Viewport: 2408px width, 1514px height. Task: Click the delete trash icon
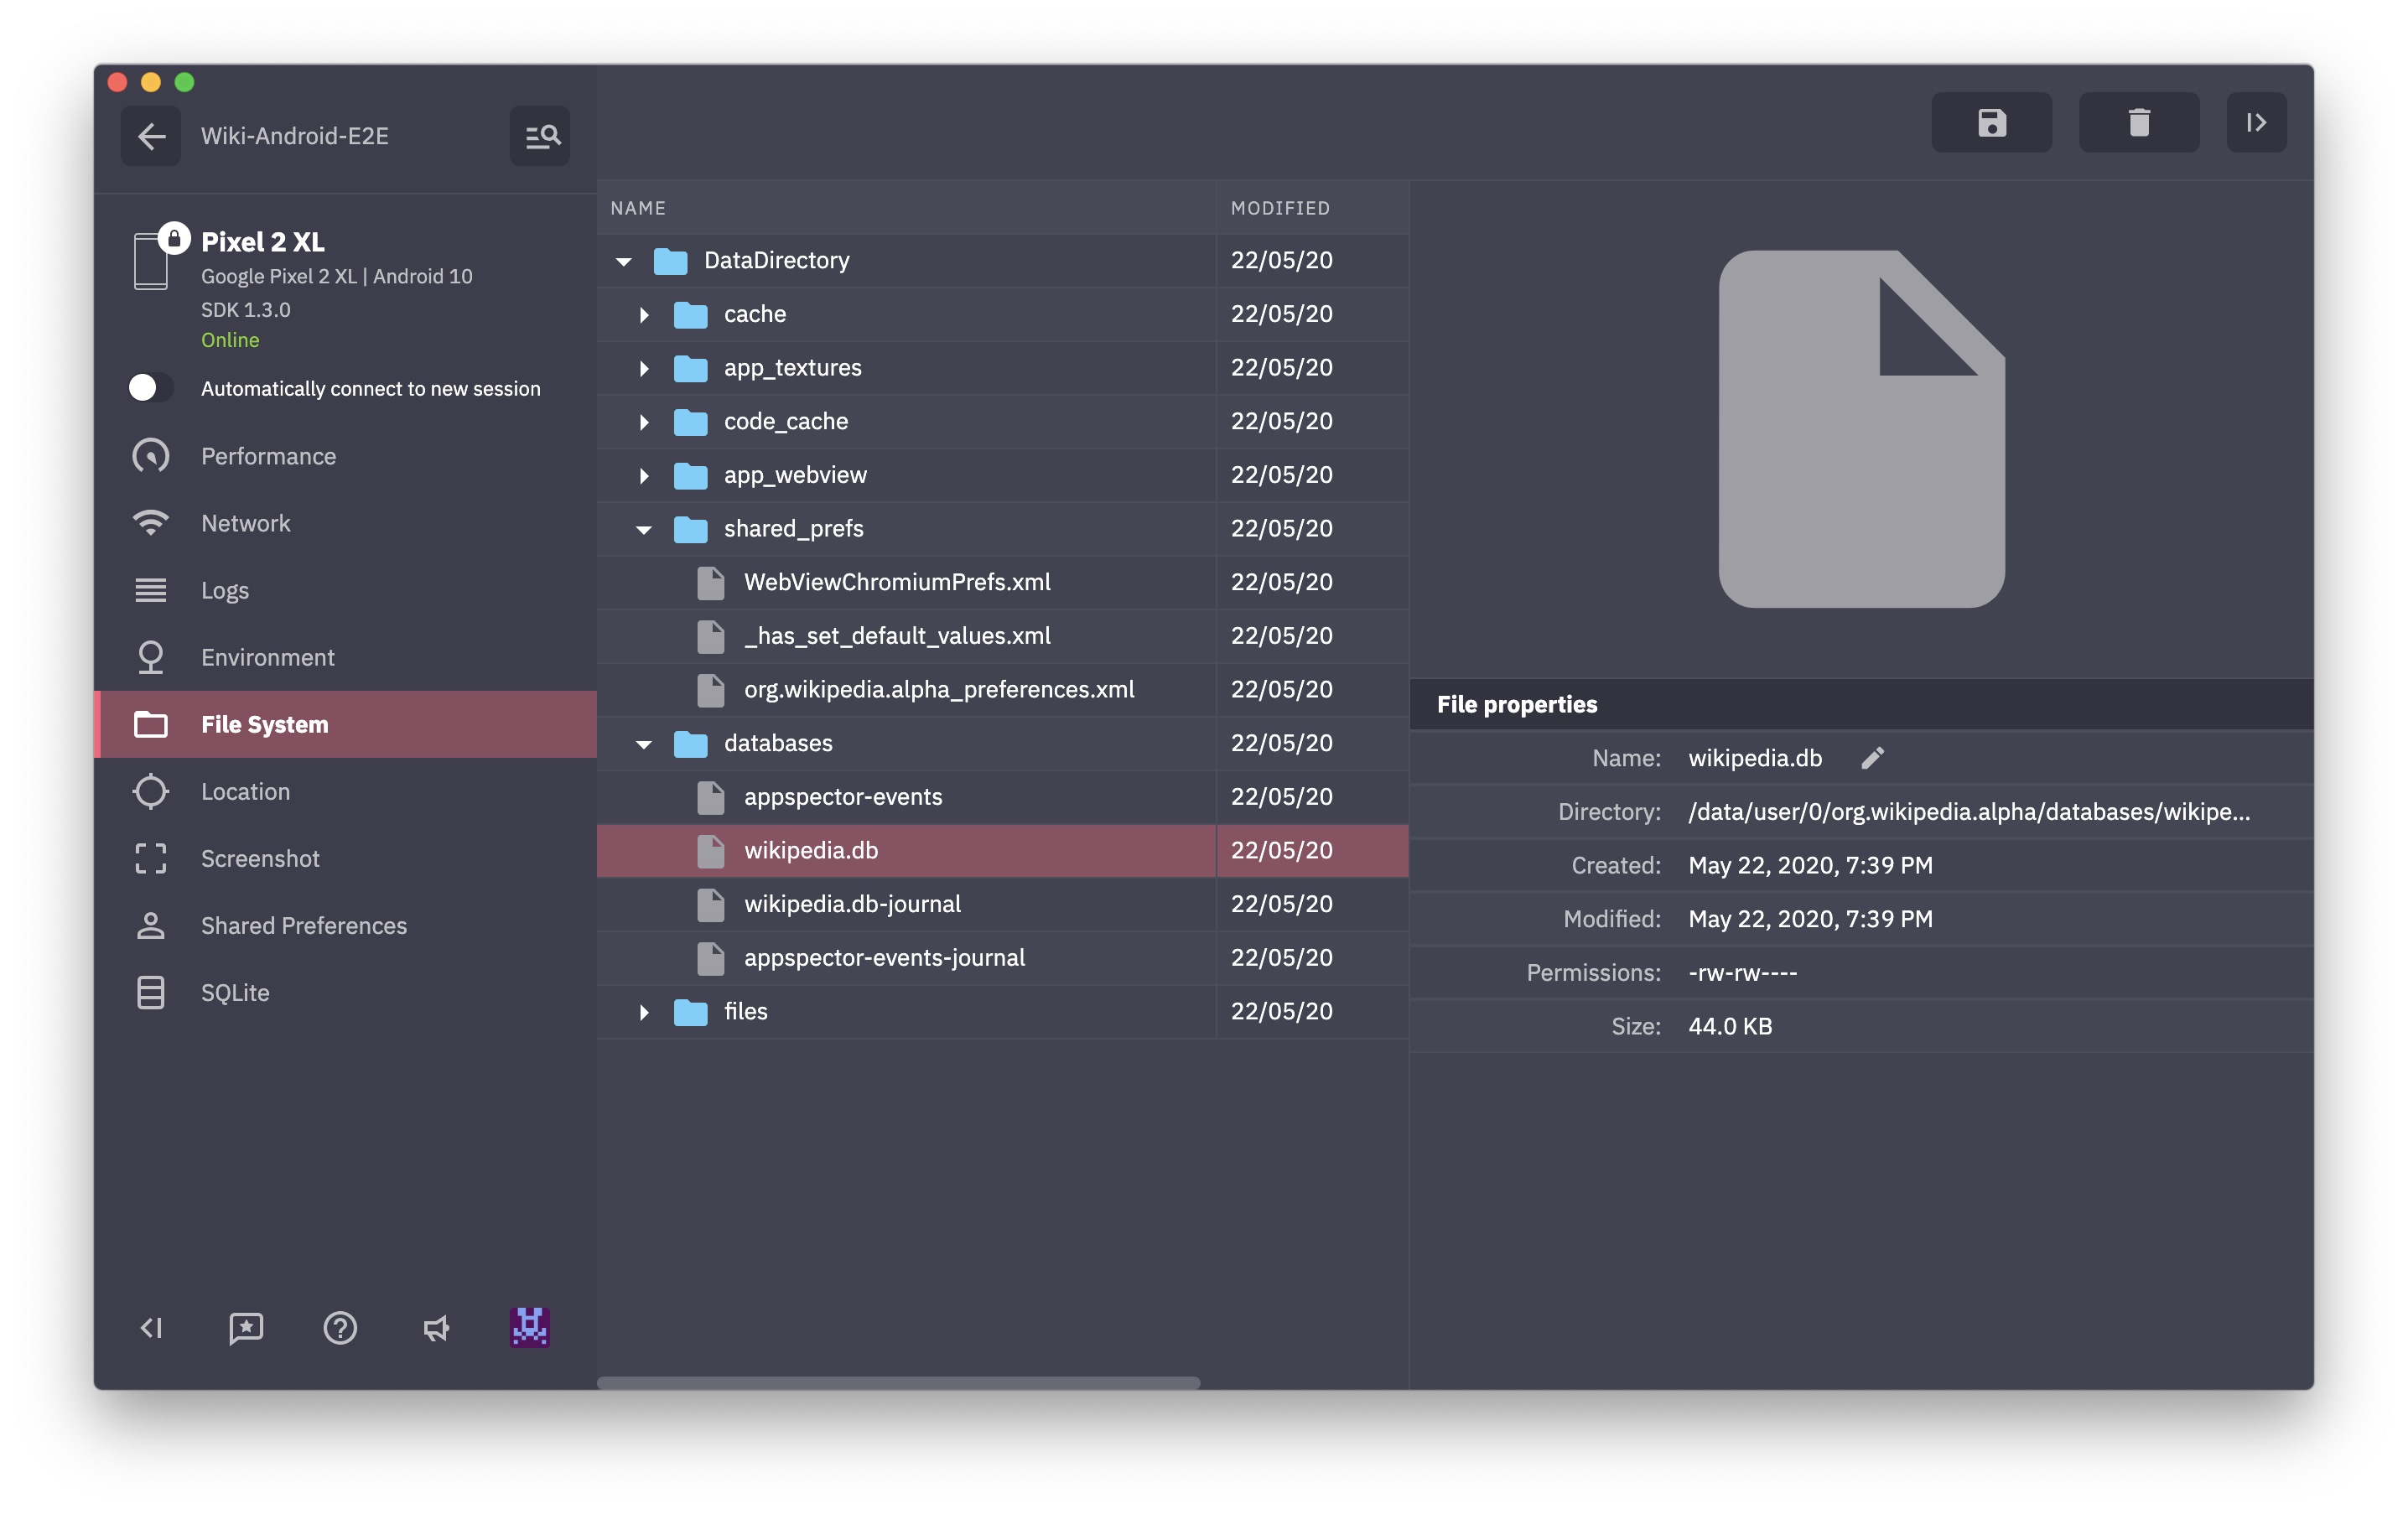pos(2138,123)
